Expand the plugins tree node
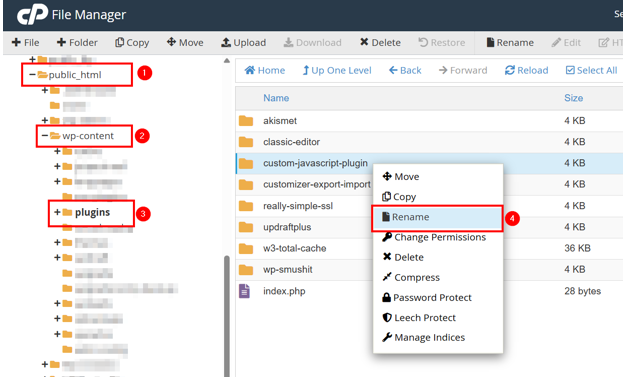 tap(57, 212)
